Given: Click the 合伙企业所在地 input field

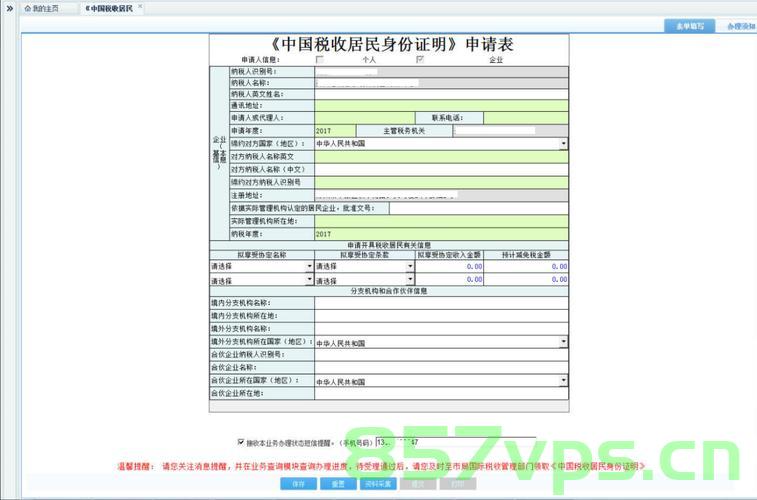Looking at the screenshot, I should tap(441, 393).
